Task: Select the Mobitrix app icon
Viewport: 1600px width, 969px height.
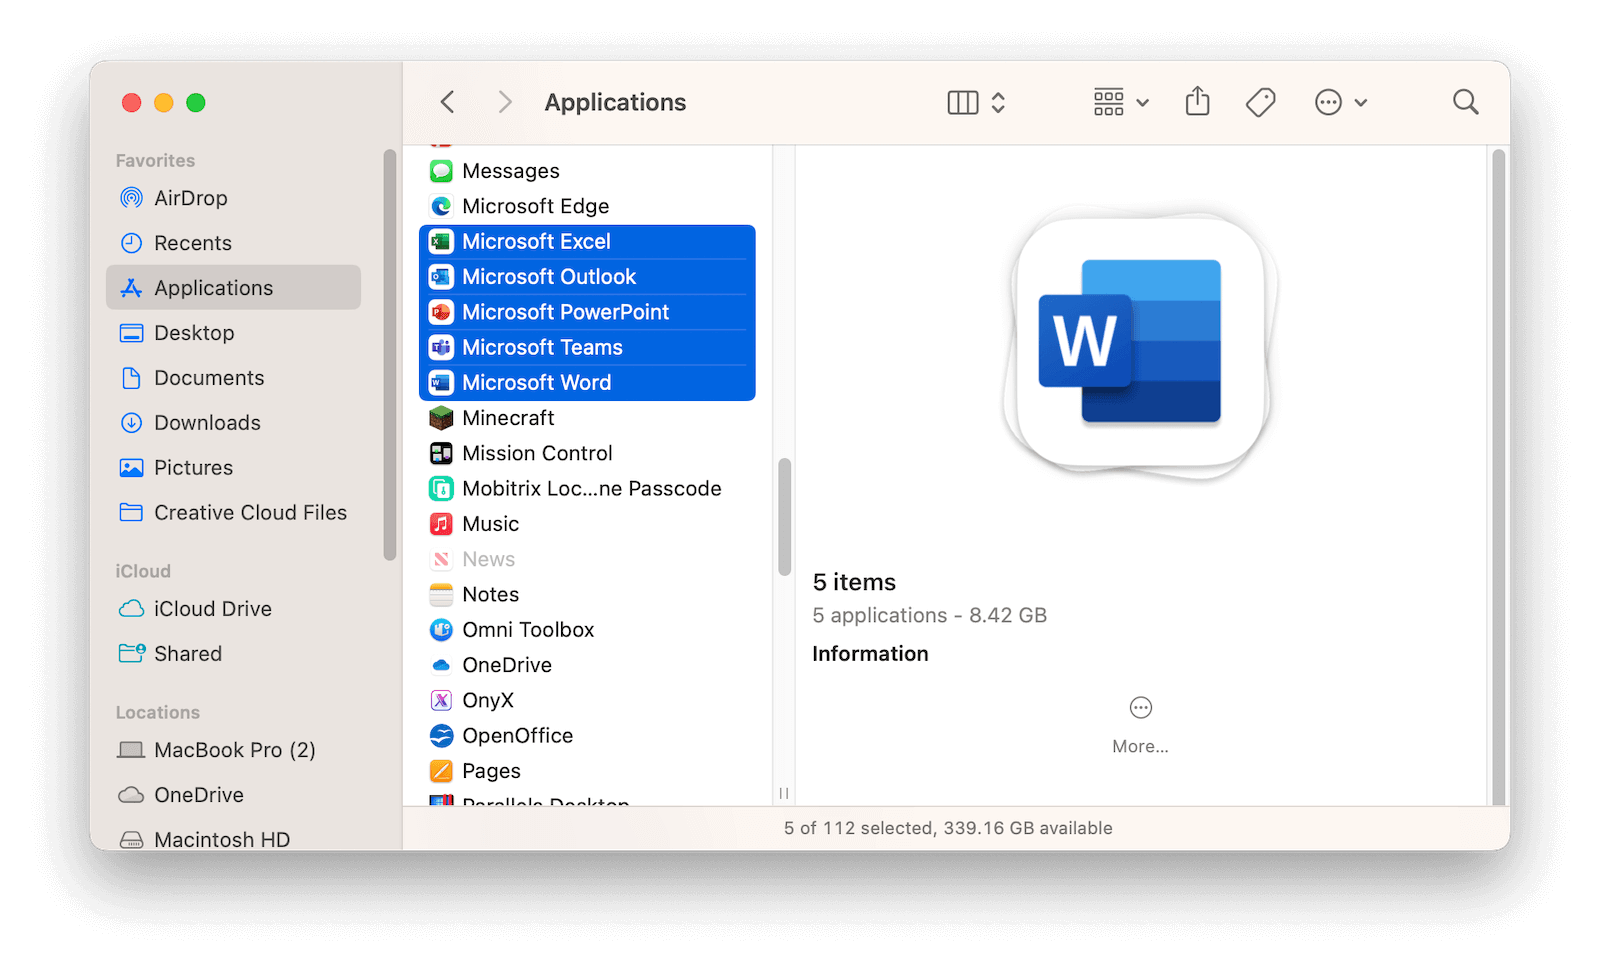Action: [x=441, y=489]
